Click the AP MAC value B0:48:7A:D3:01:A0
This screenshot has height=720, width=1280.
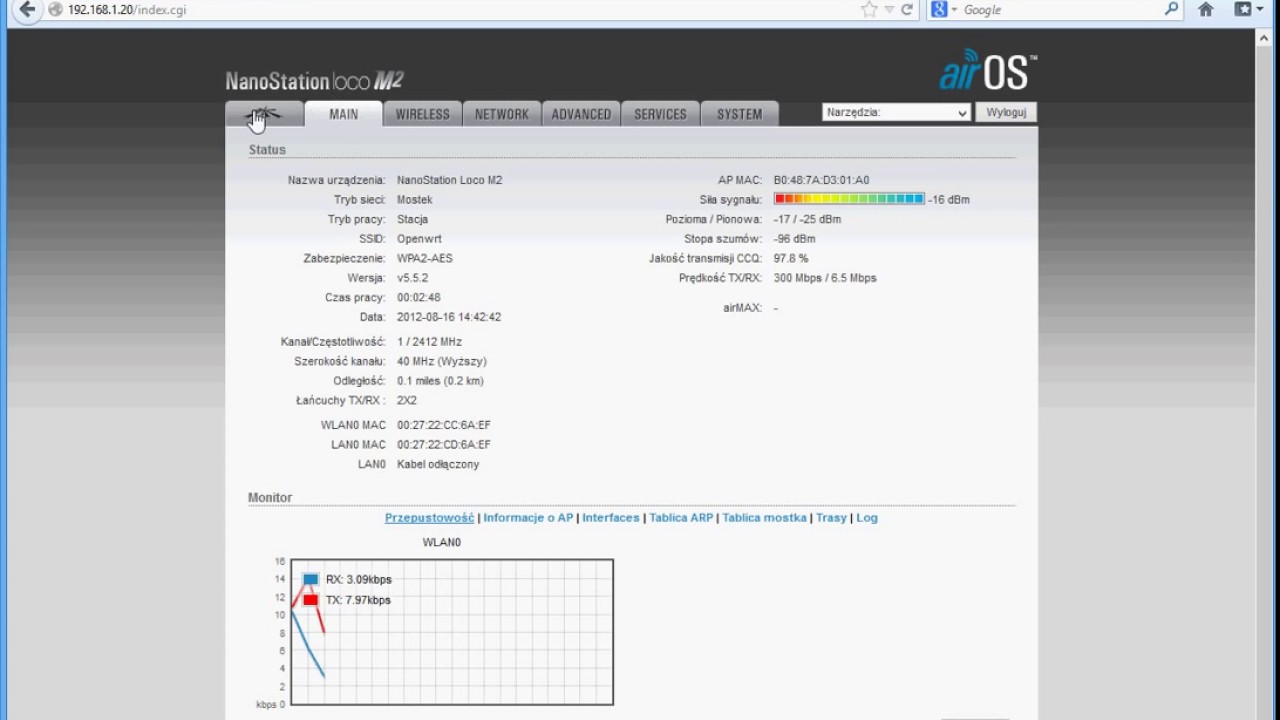pos(821,180)
